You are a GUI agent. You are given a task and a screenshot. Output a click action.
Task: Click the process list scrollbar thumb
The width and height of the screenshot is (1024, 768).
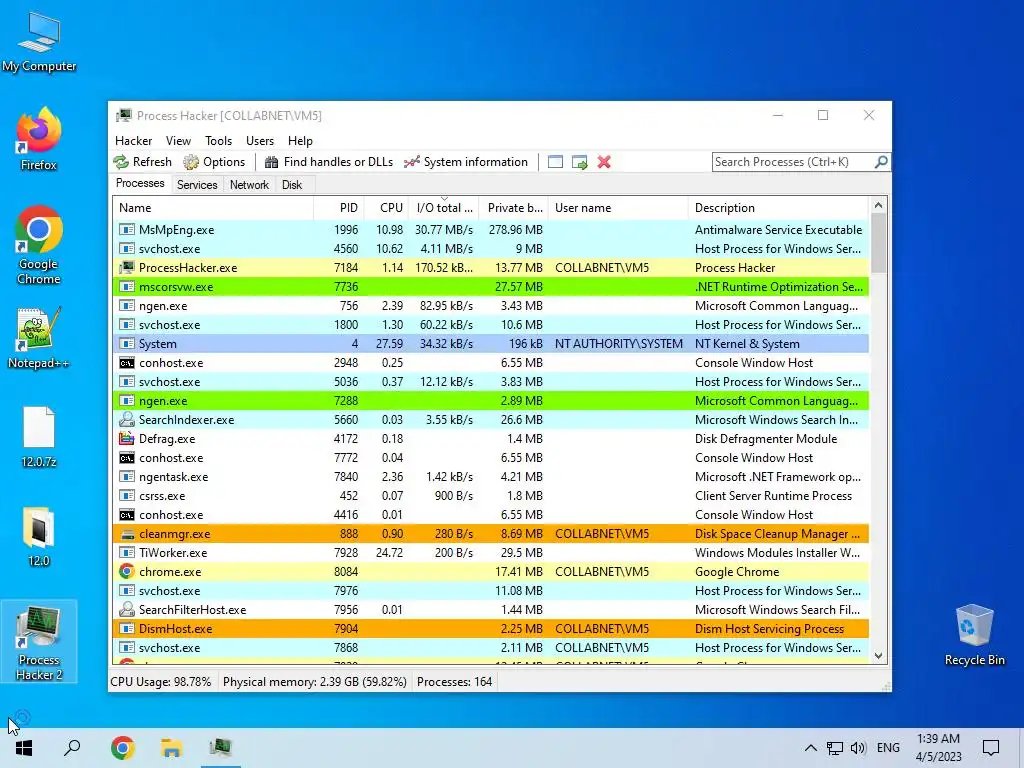click(878, 243)
